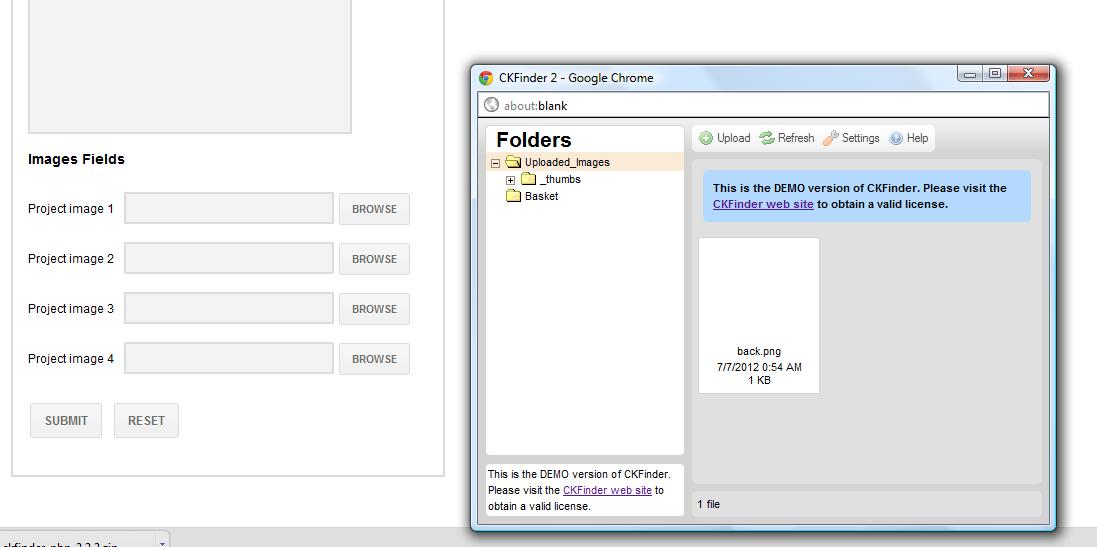The width and height of the screenshot is (1097, 547).
Task: Open CKFinder web site link below folder tree
Action: pyautogui.click(x=607, y=490)
